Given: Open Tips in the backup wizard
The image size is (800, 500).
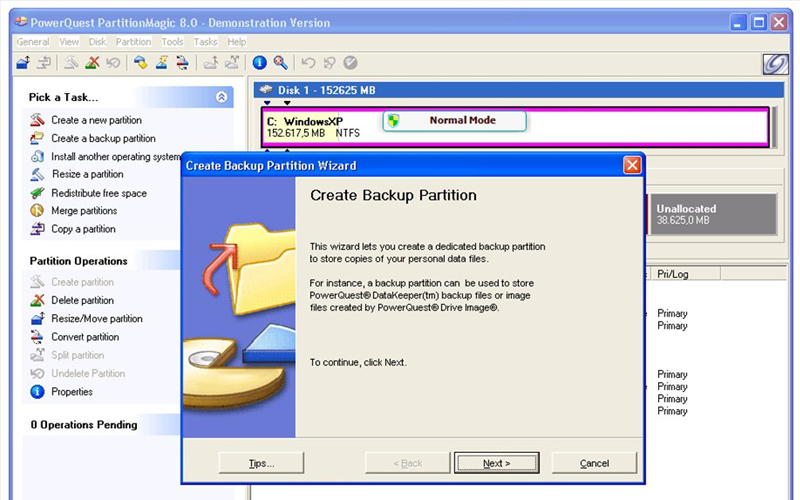Looking at the screenshot, I should [261, 463].
